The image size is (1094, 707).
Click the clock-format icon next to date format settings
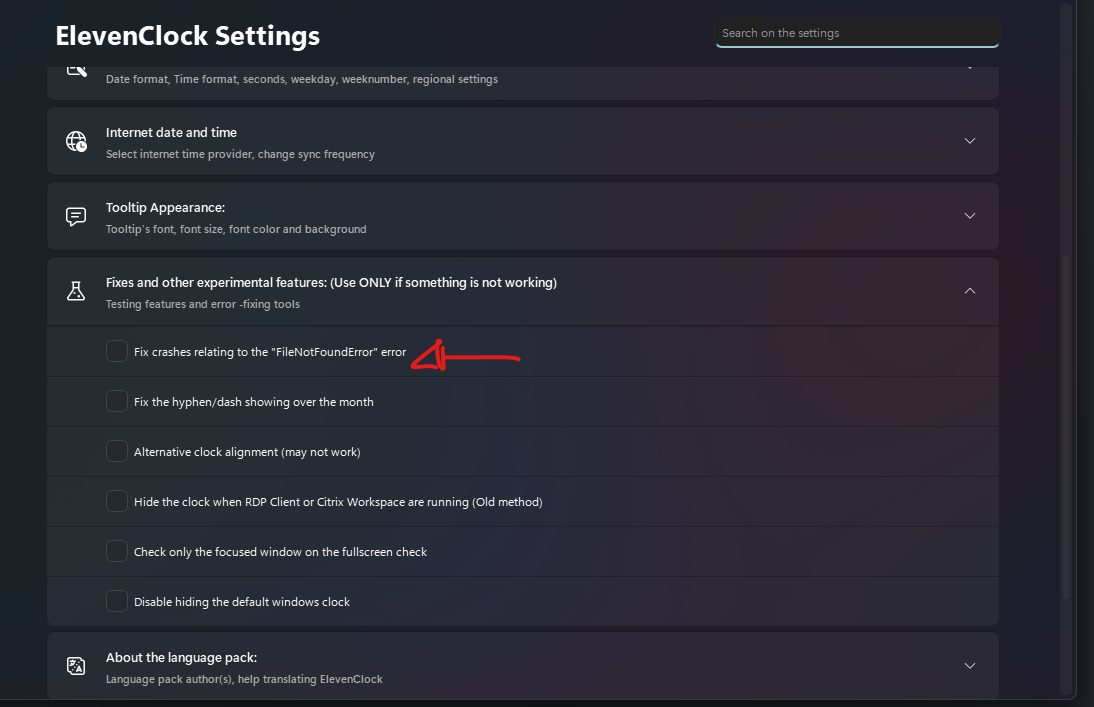pos(76,68)
